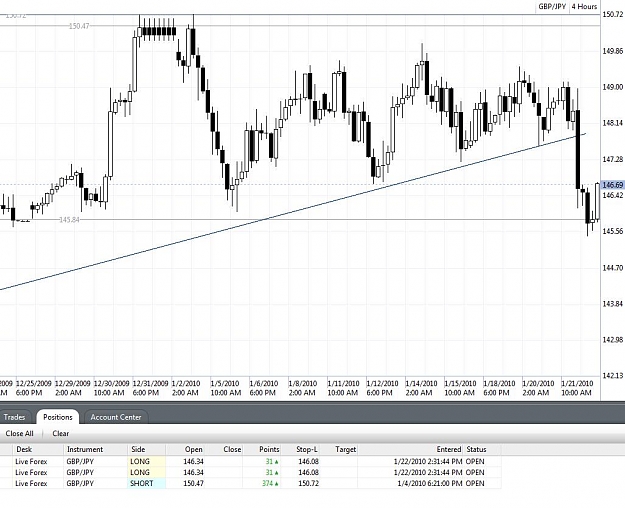Screen dimensions: 625x508
Task: Click the 142.13 price axis label
Action: (x=613, y=376)
